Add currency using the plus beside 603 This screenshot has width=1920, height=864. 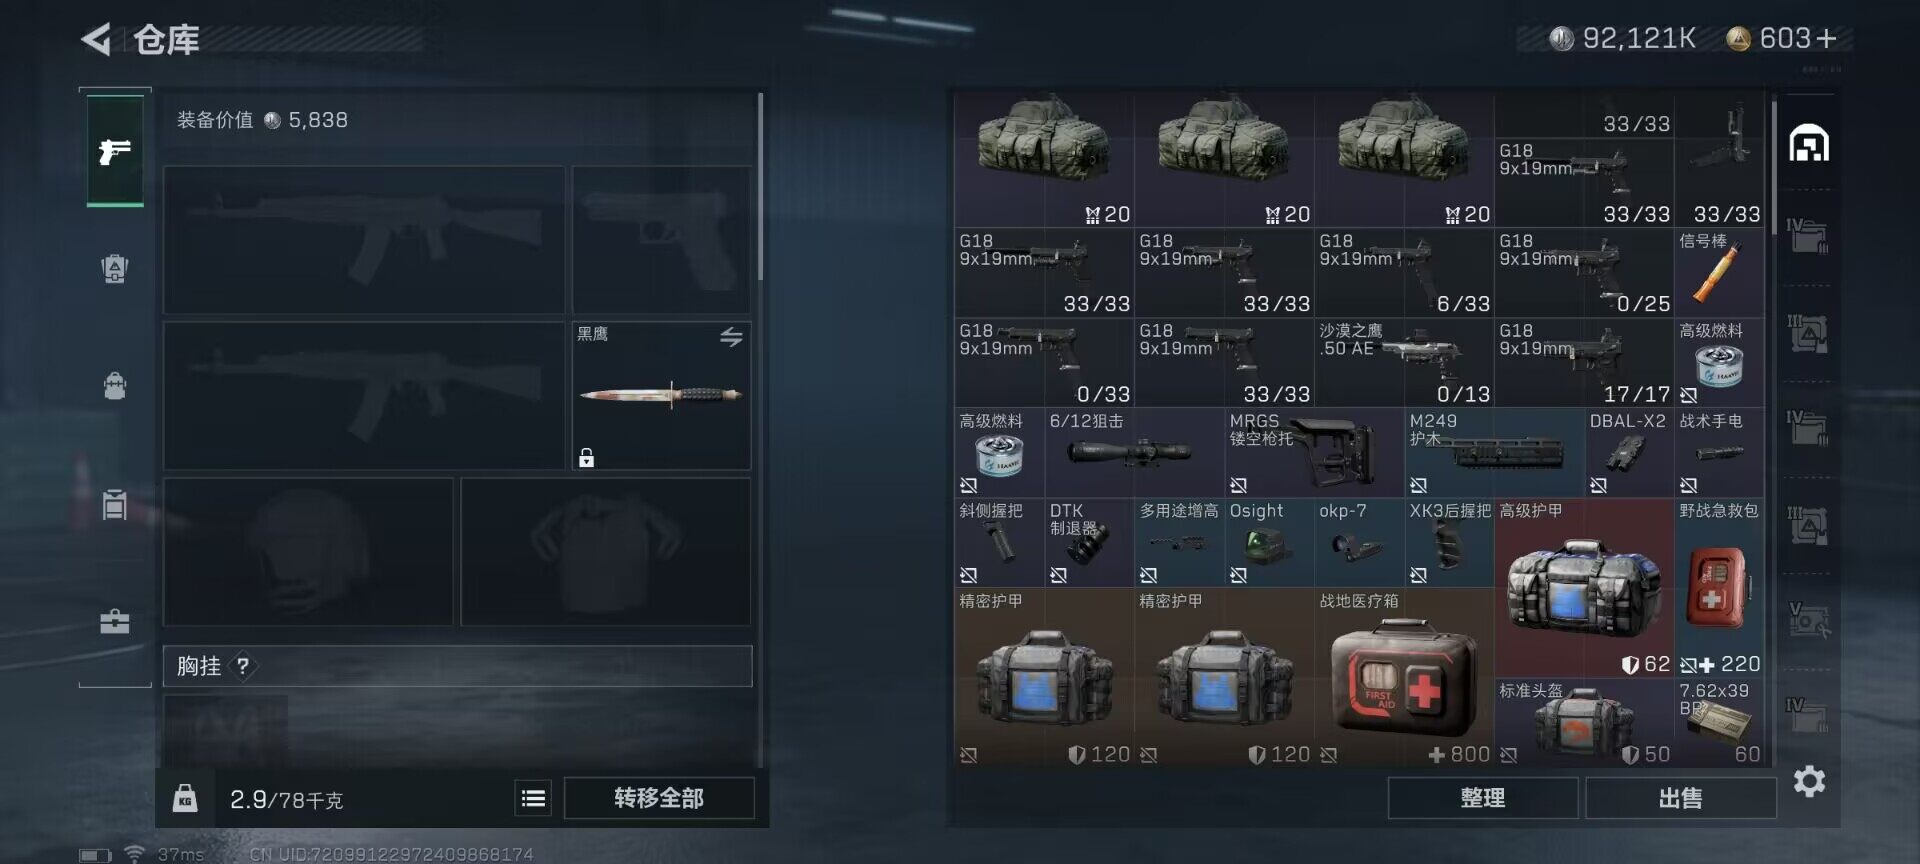(x=1826, y=39)
